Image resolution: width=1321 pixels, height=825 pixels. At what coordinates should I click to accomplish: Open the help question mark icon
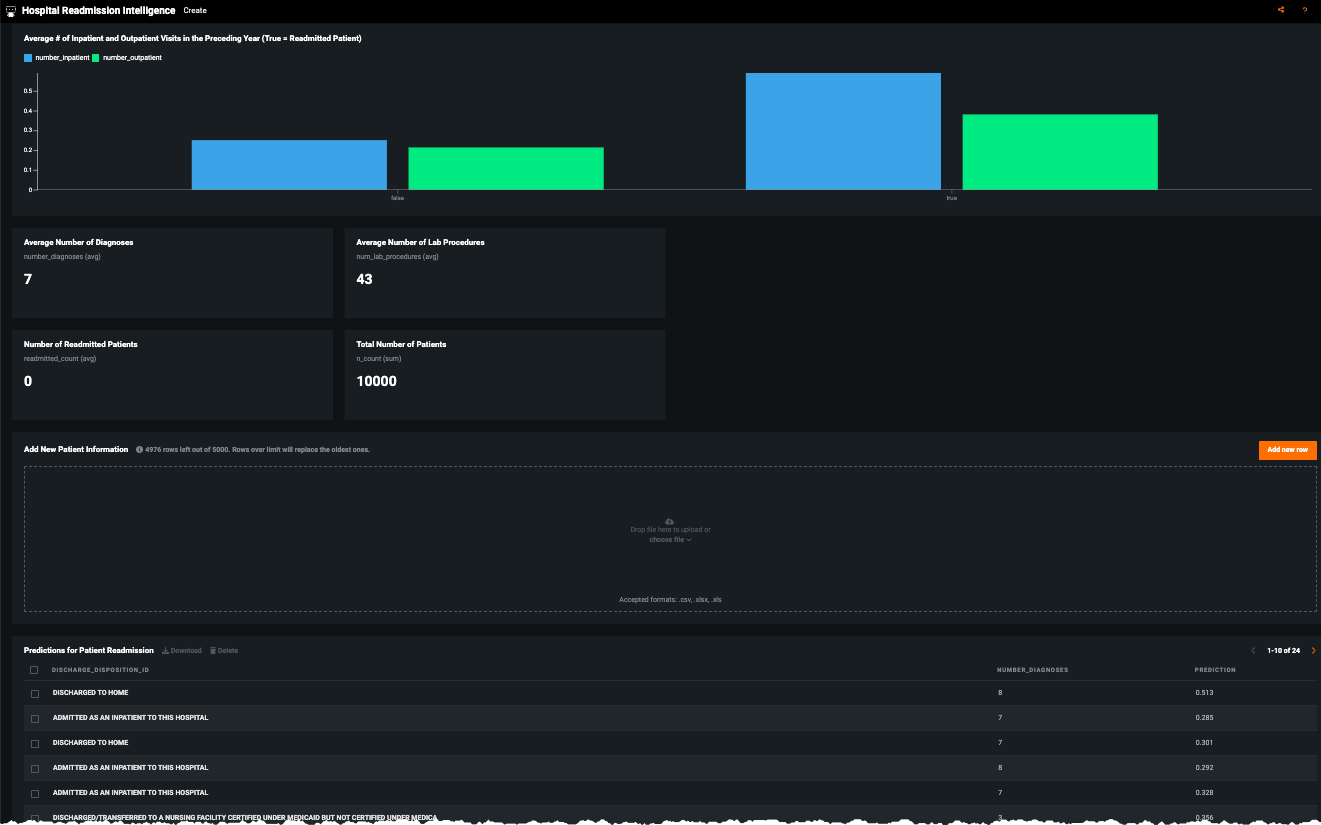(x=1305, y=10)
